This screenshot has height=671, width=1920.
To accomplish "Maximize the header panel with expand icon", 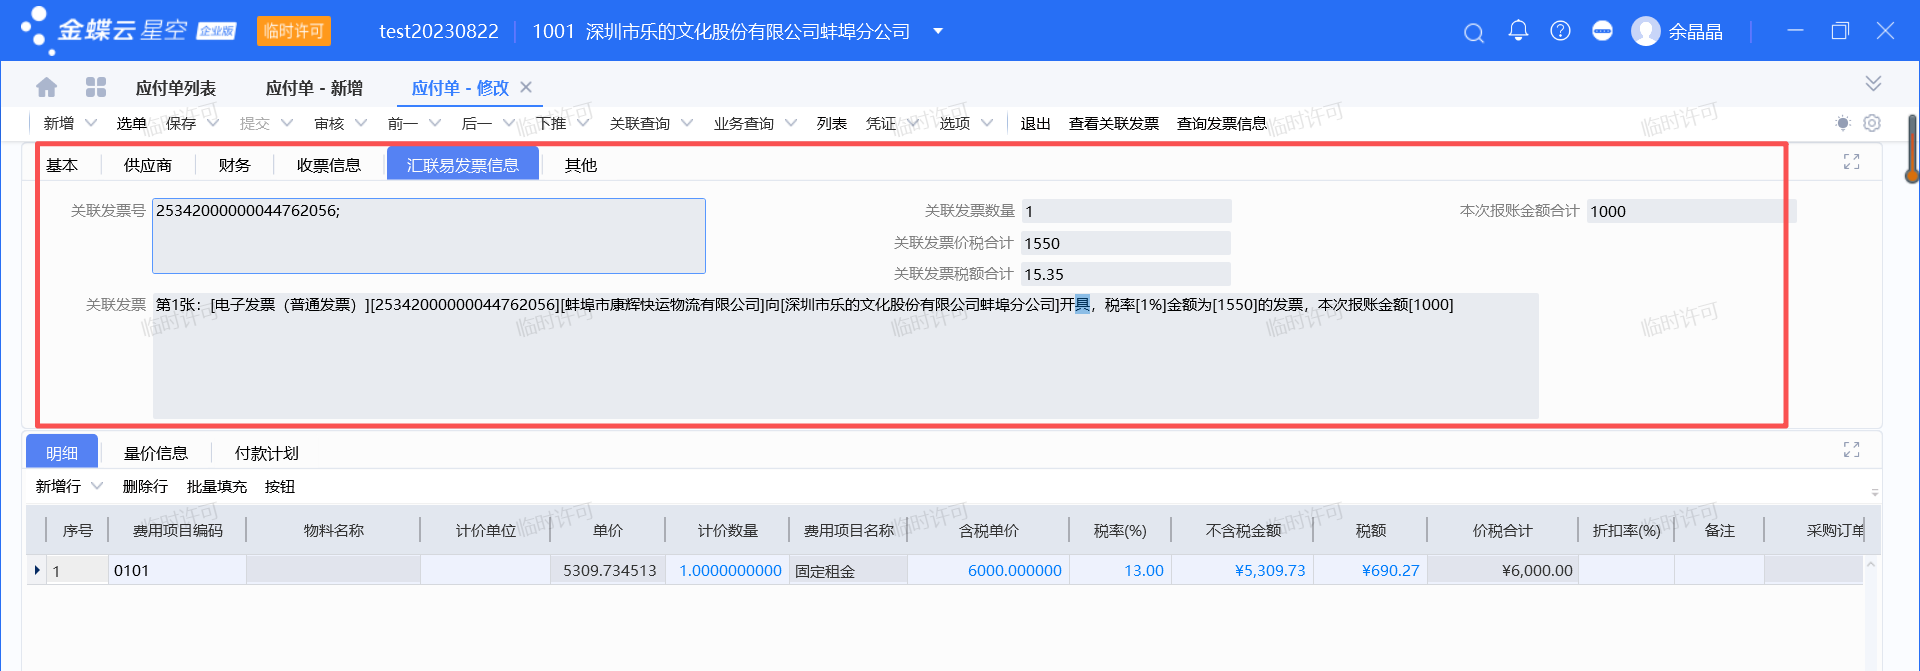I will coord(1851,162).
